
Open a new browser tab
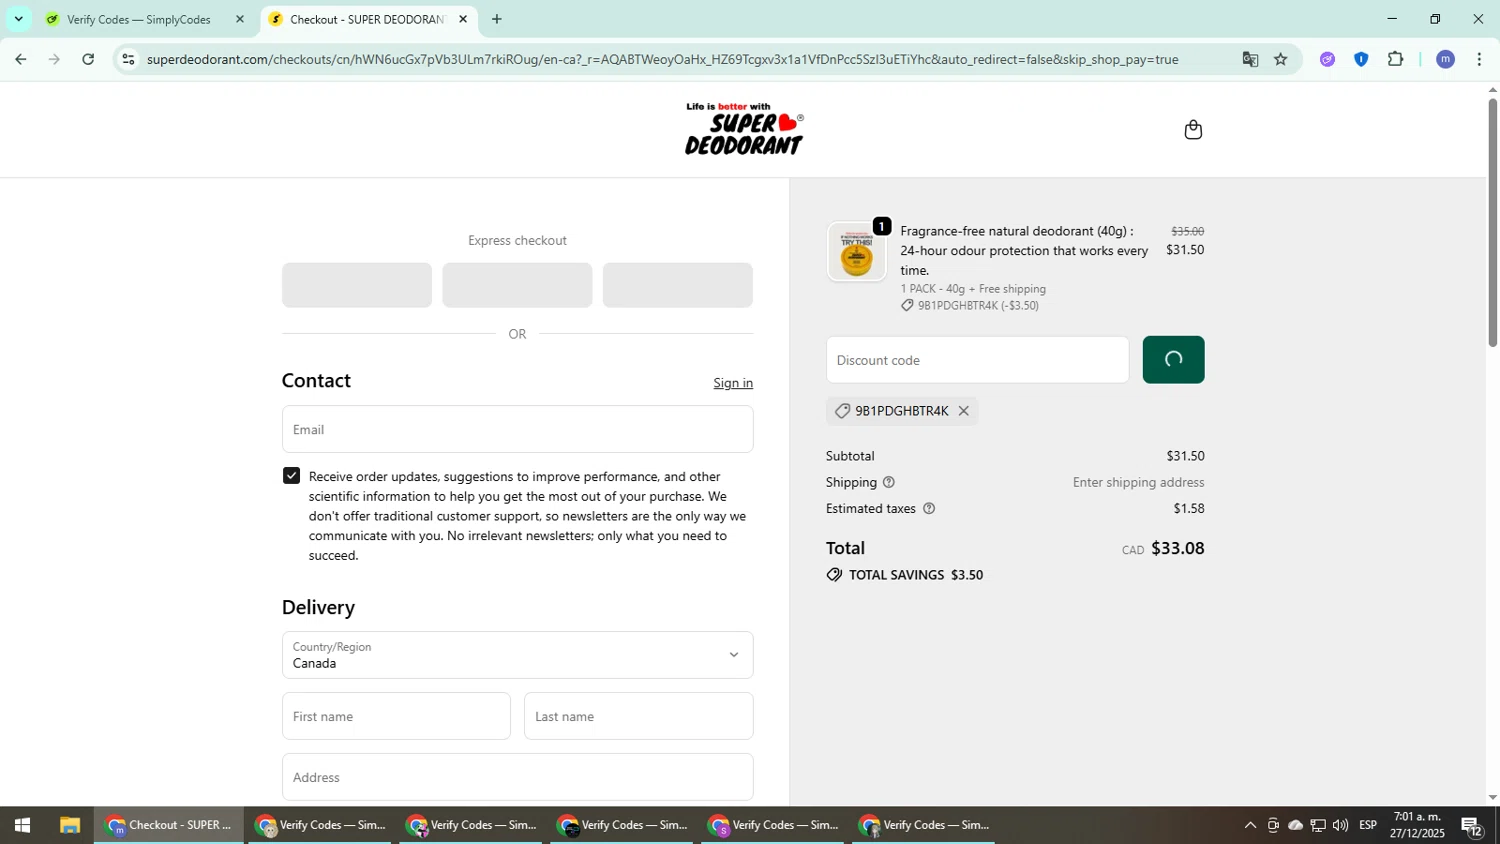[x=497, y=19]
